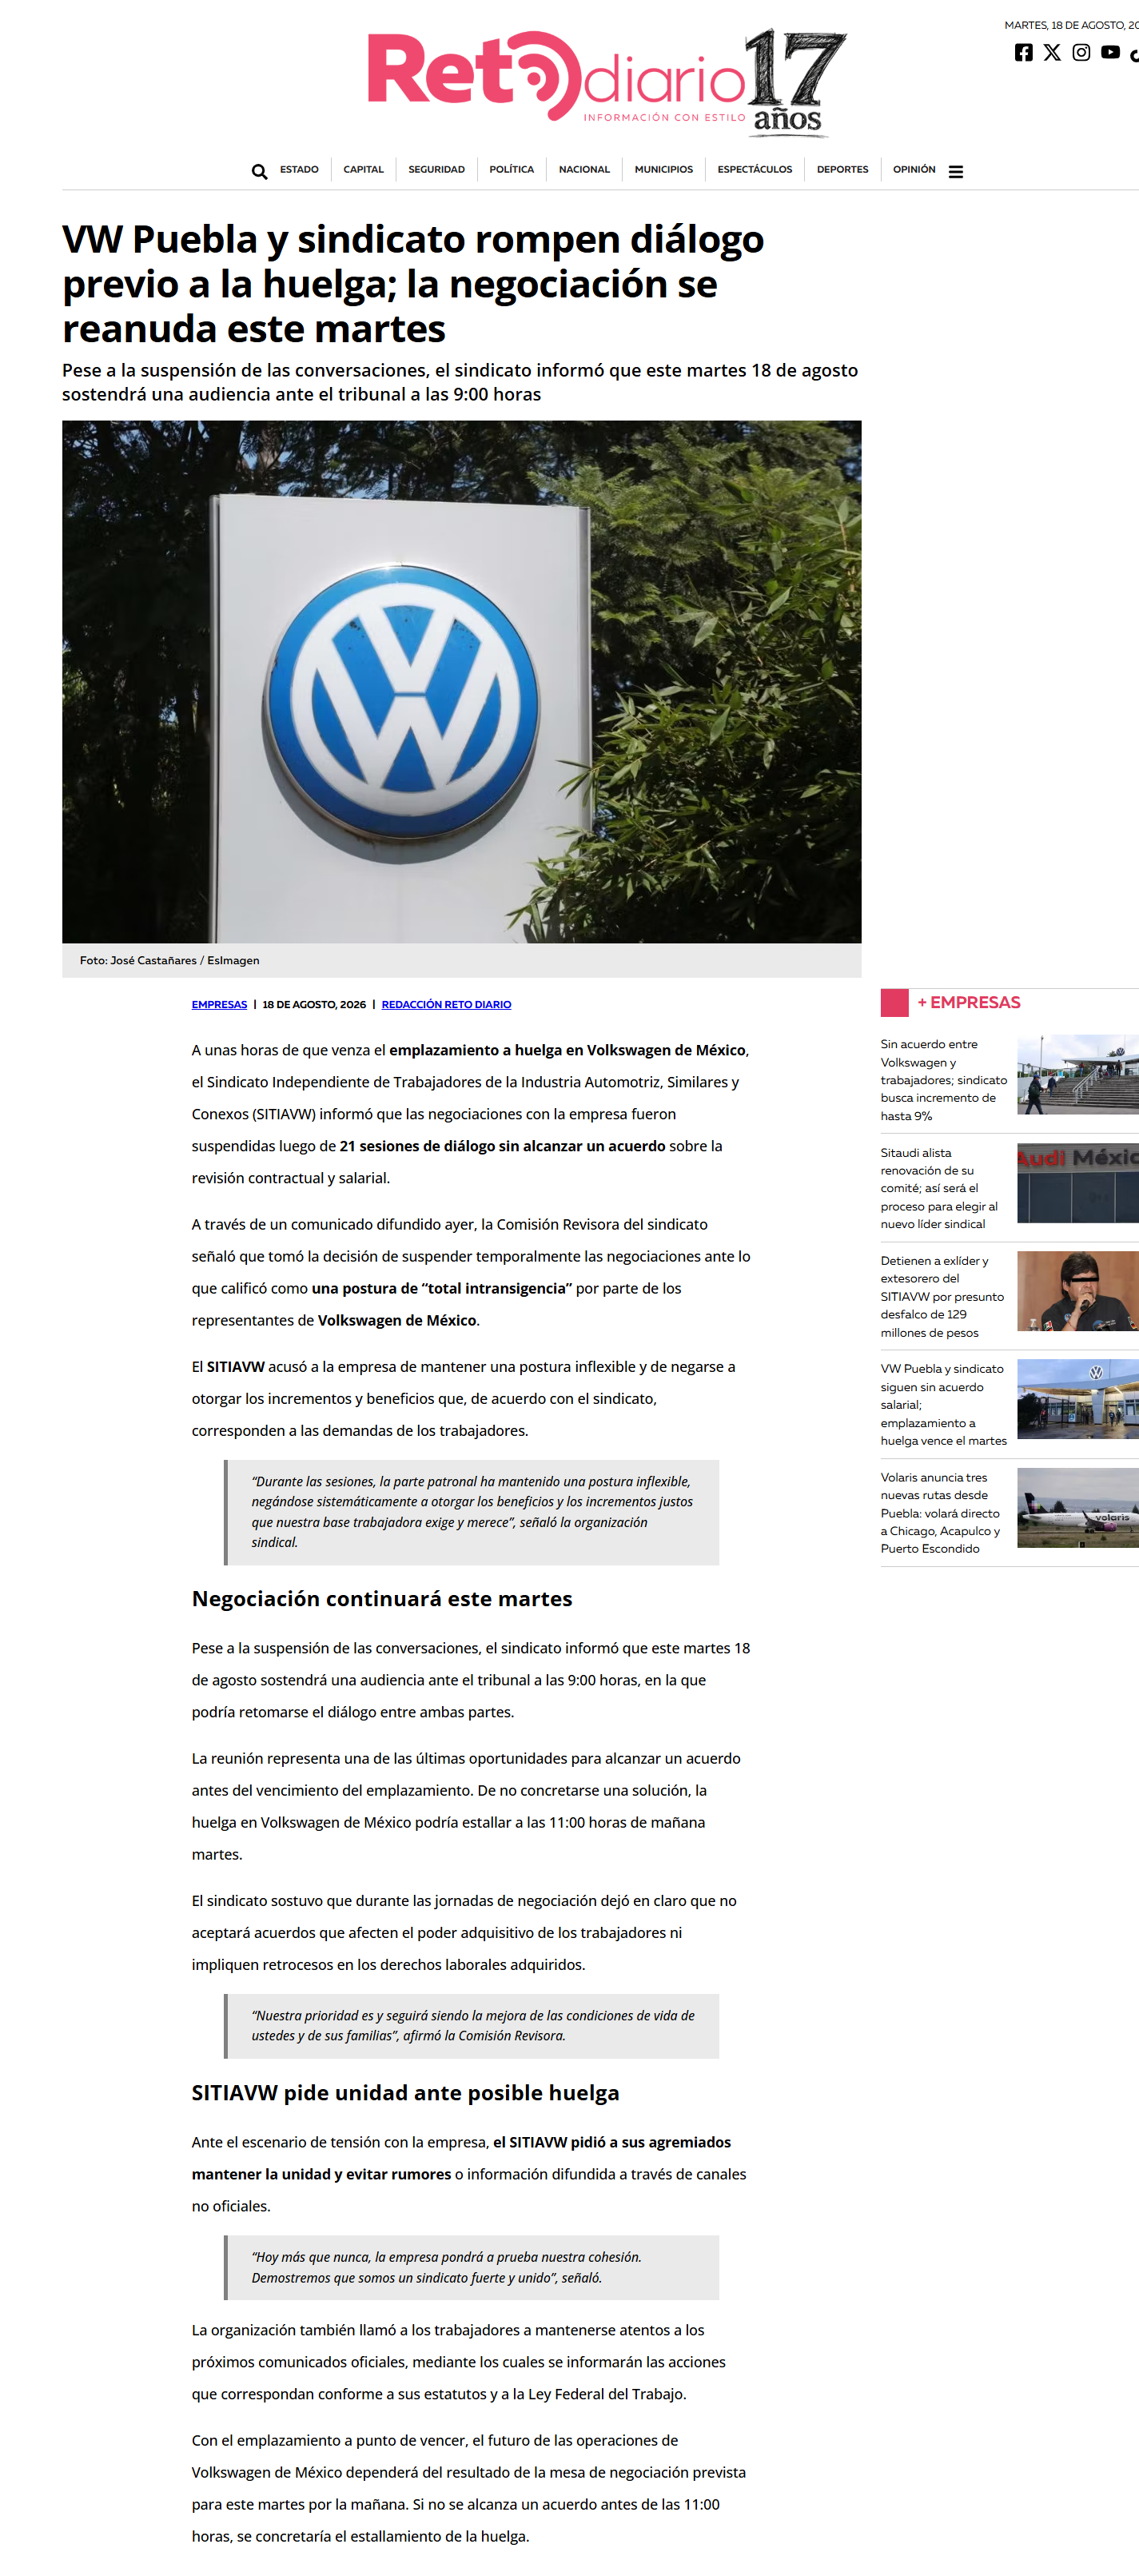This screenshot has height=2576, width=1139.
Task: Click the search magnifier icon
Action: [x=259, y=171]
